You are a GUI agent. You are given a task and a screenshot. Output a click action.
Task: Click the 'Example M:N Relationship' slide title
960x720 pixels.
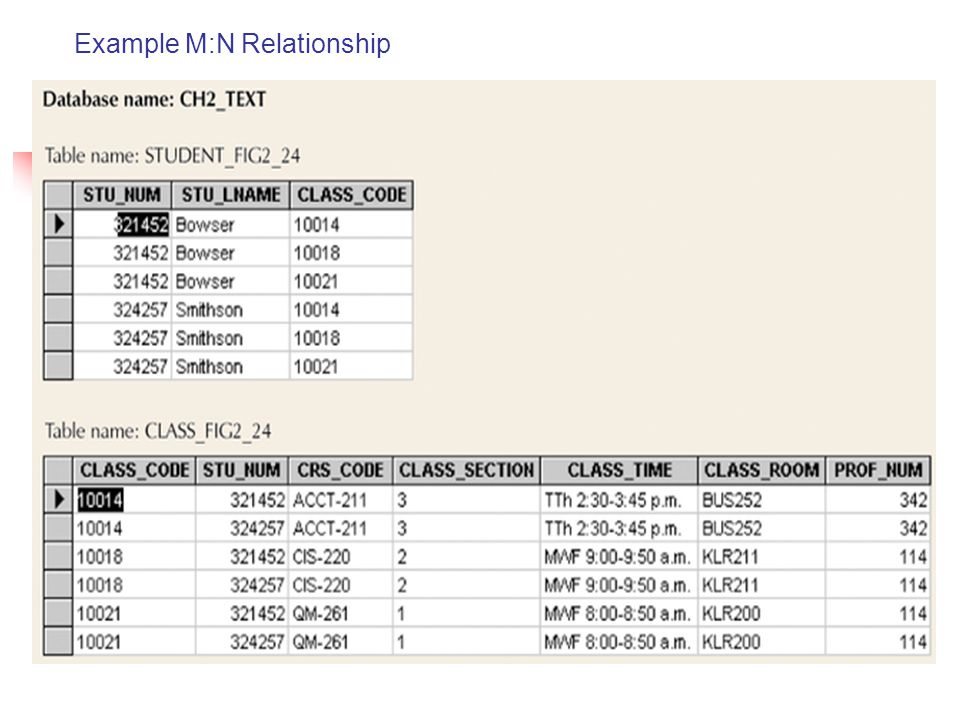click(x=232, y=44)
